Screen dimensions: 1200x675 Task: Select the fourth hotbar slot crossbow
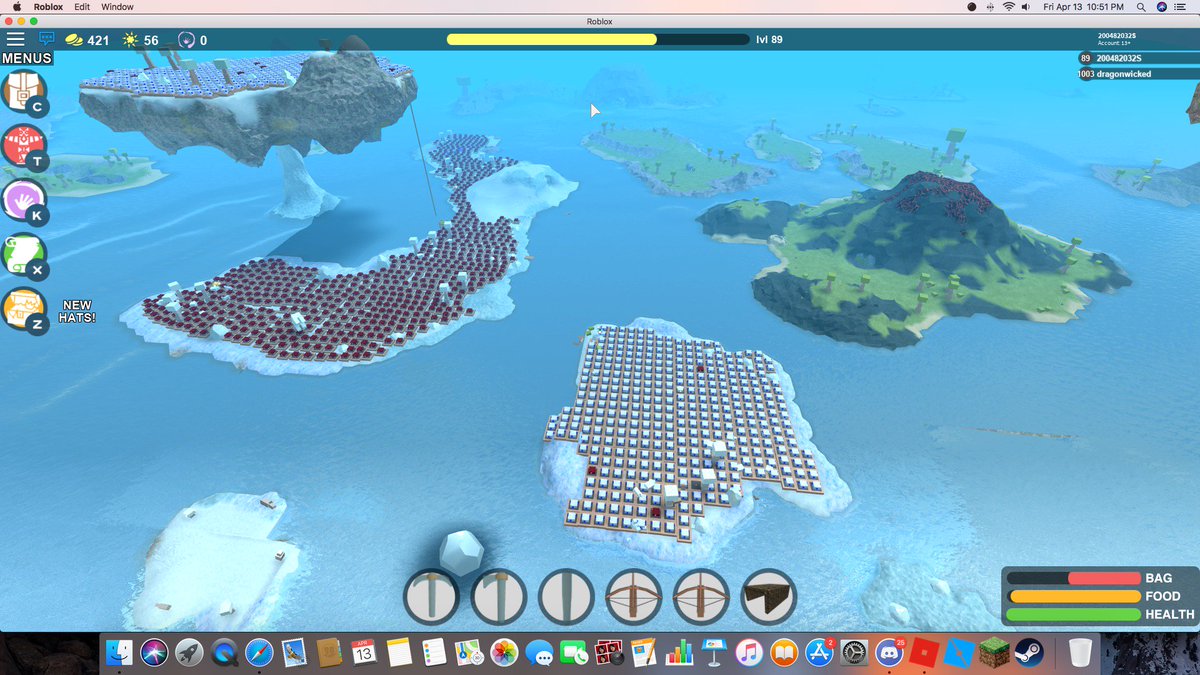(x=634, y=597)
